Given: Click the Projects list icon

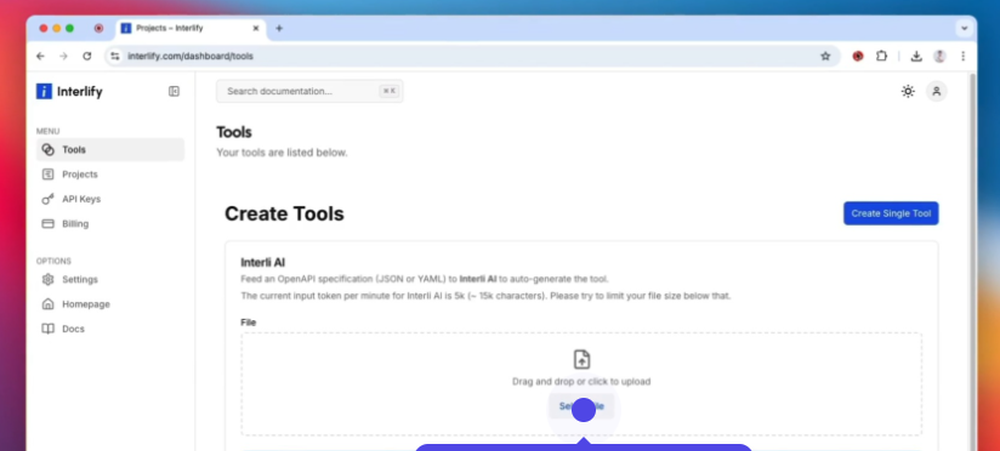Looking at the screenshot, I should point(48,174).
